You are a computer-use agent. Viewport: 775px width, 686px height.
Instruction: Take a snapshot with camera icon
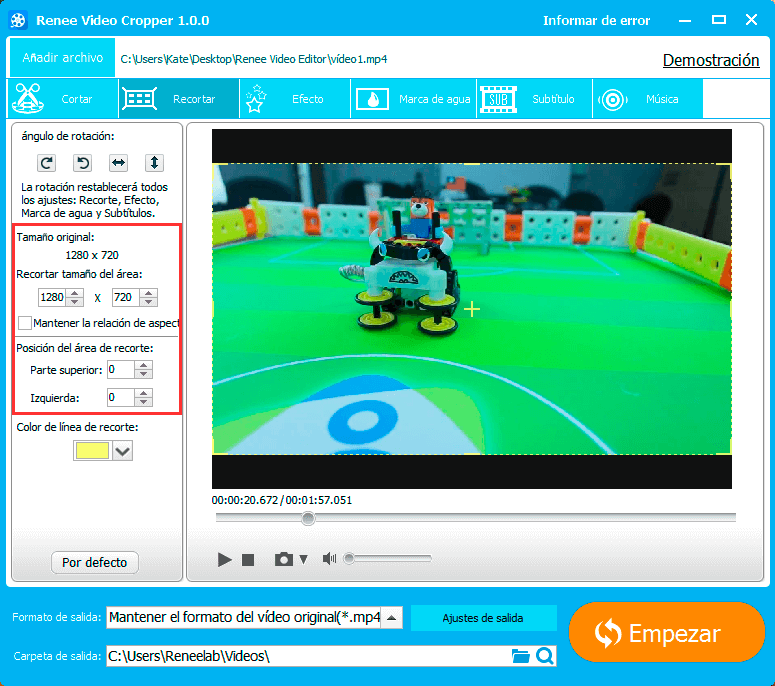(x=284, y=559)
